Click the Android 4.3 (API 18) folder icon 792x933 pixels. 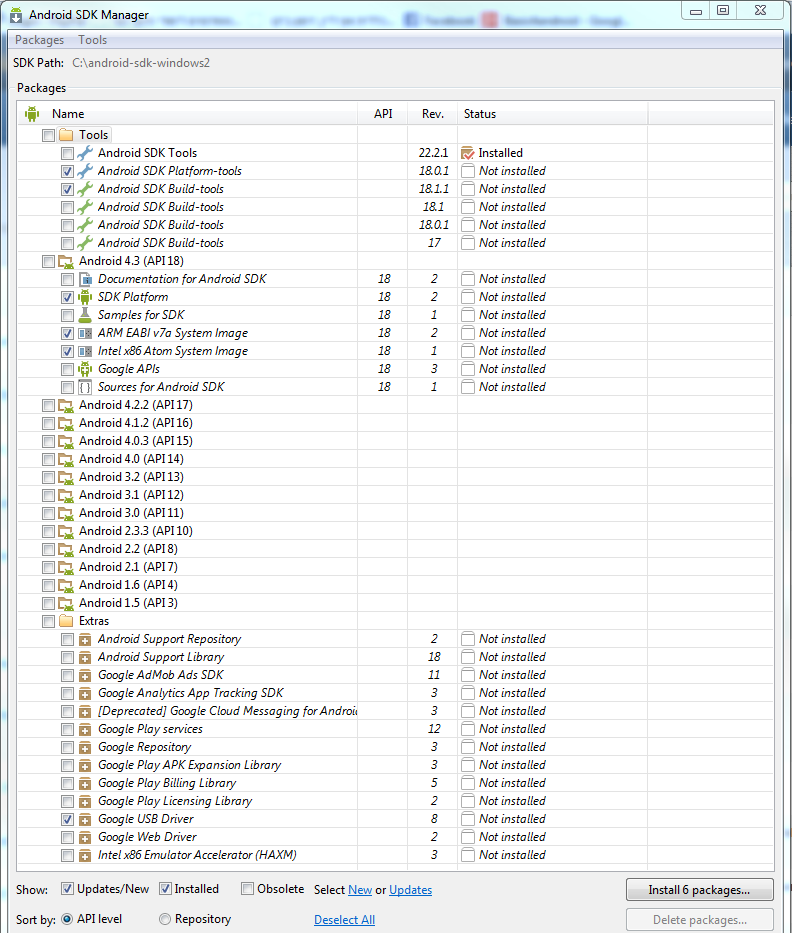[x=66, y=261]
